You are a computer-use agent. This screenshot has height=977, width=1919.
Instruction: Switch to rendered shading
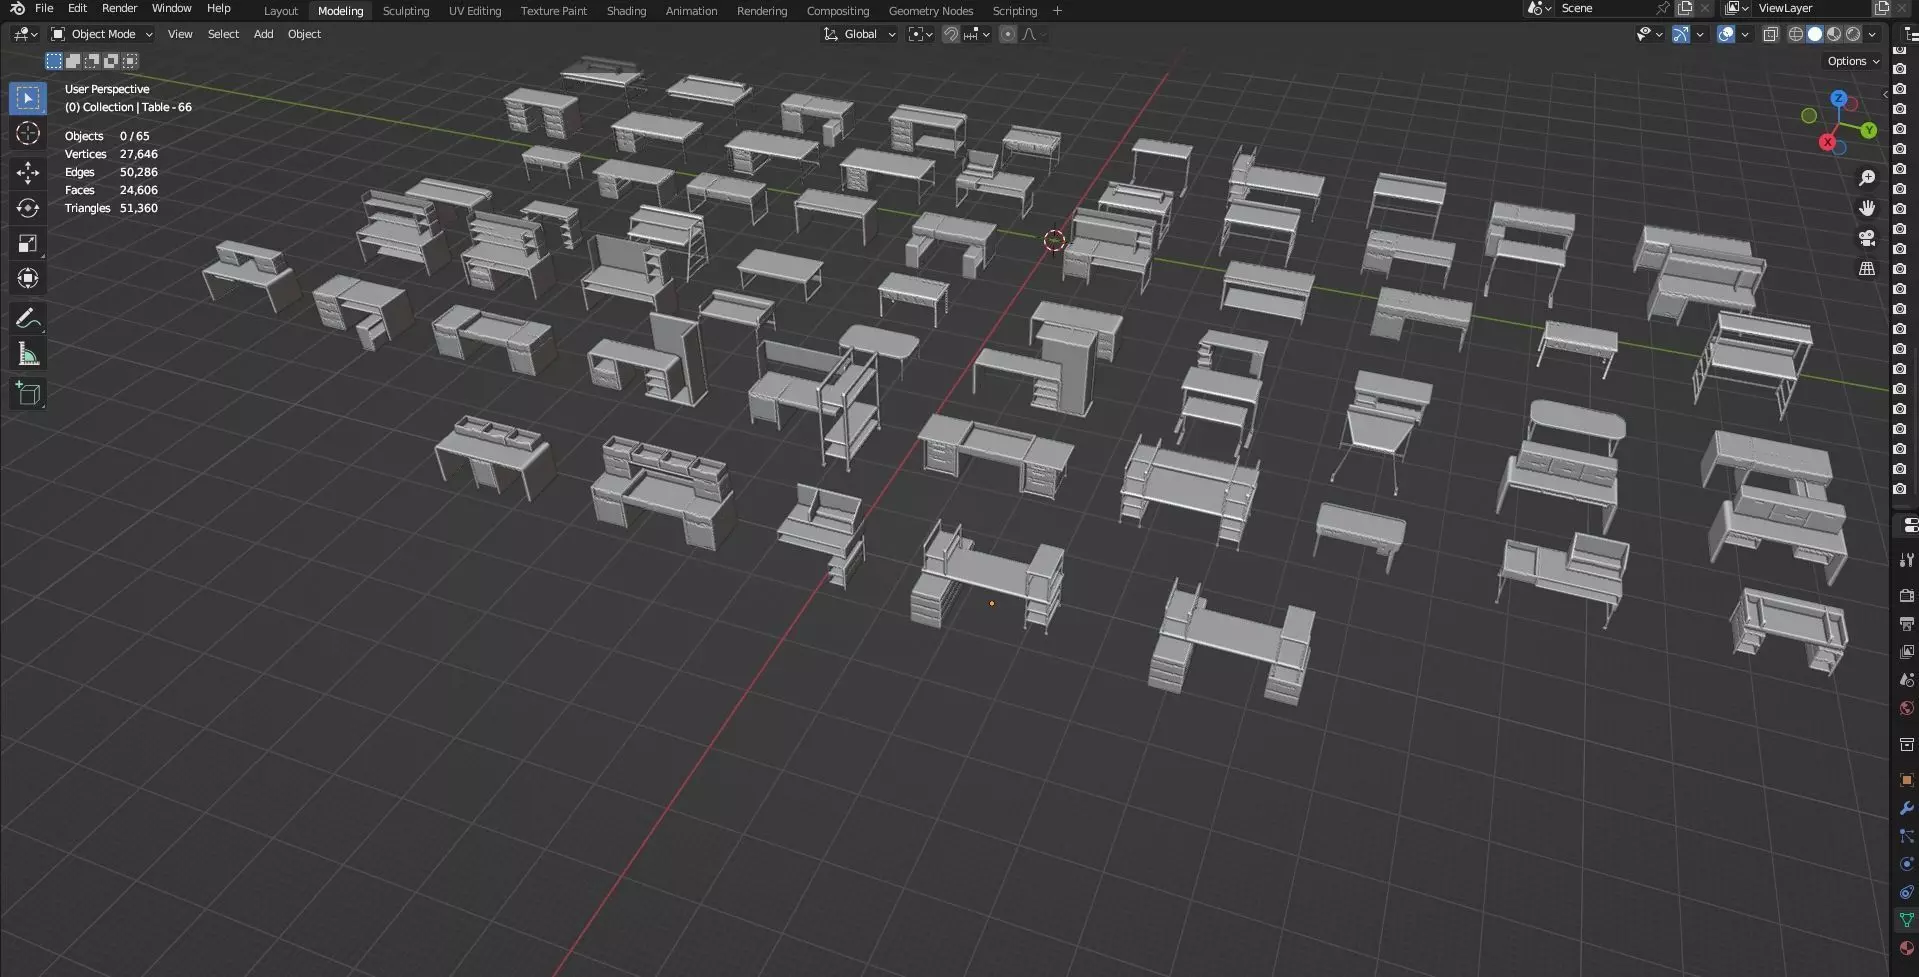tap(1853, 34)
